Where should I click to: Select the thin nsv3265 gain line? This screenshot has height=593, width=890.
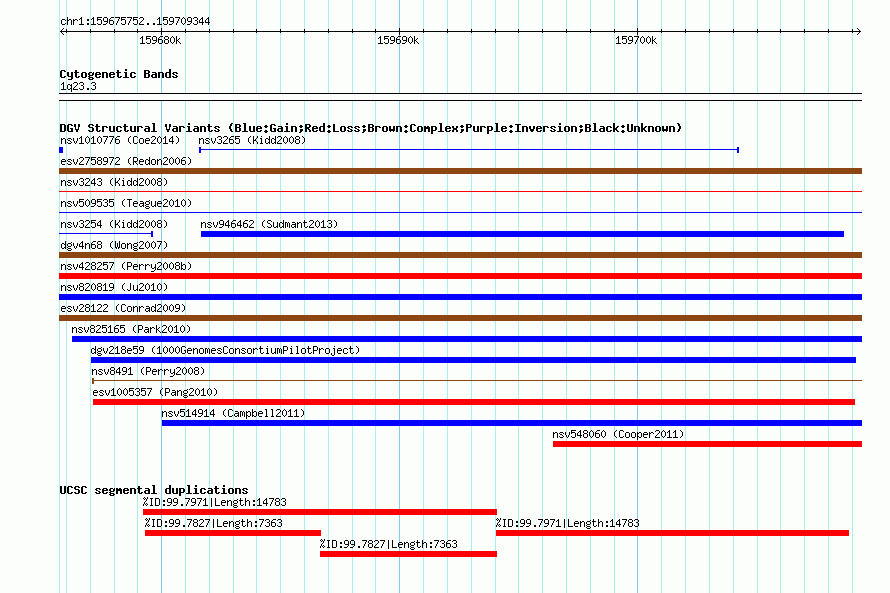(469, 150)
